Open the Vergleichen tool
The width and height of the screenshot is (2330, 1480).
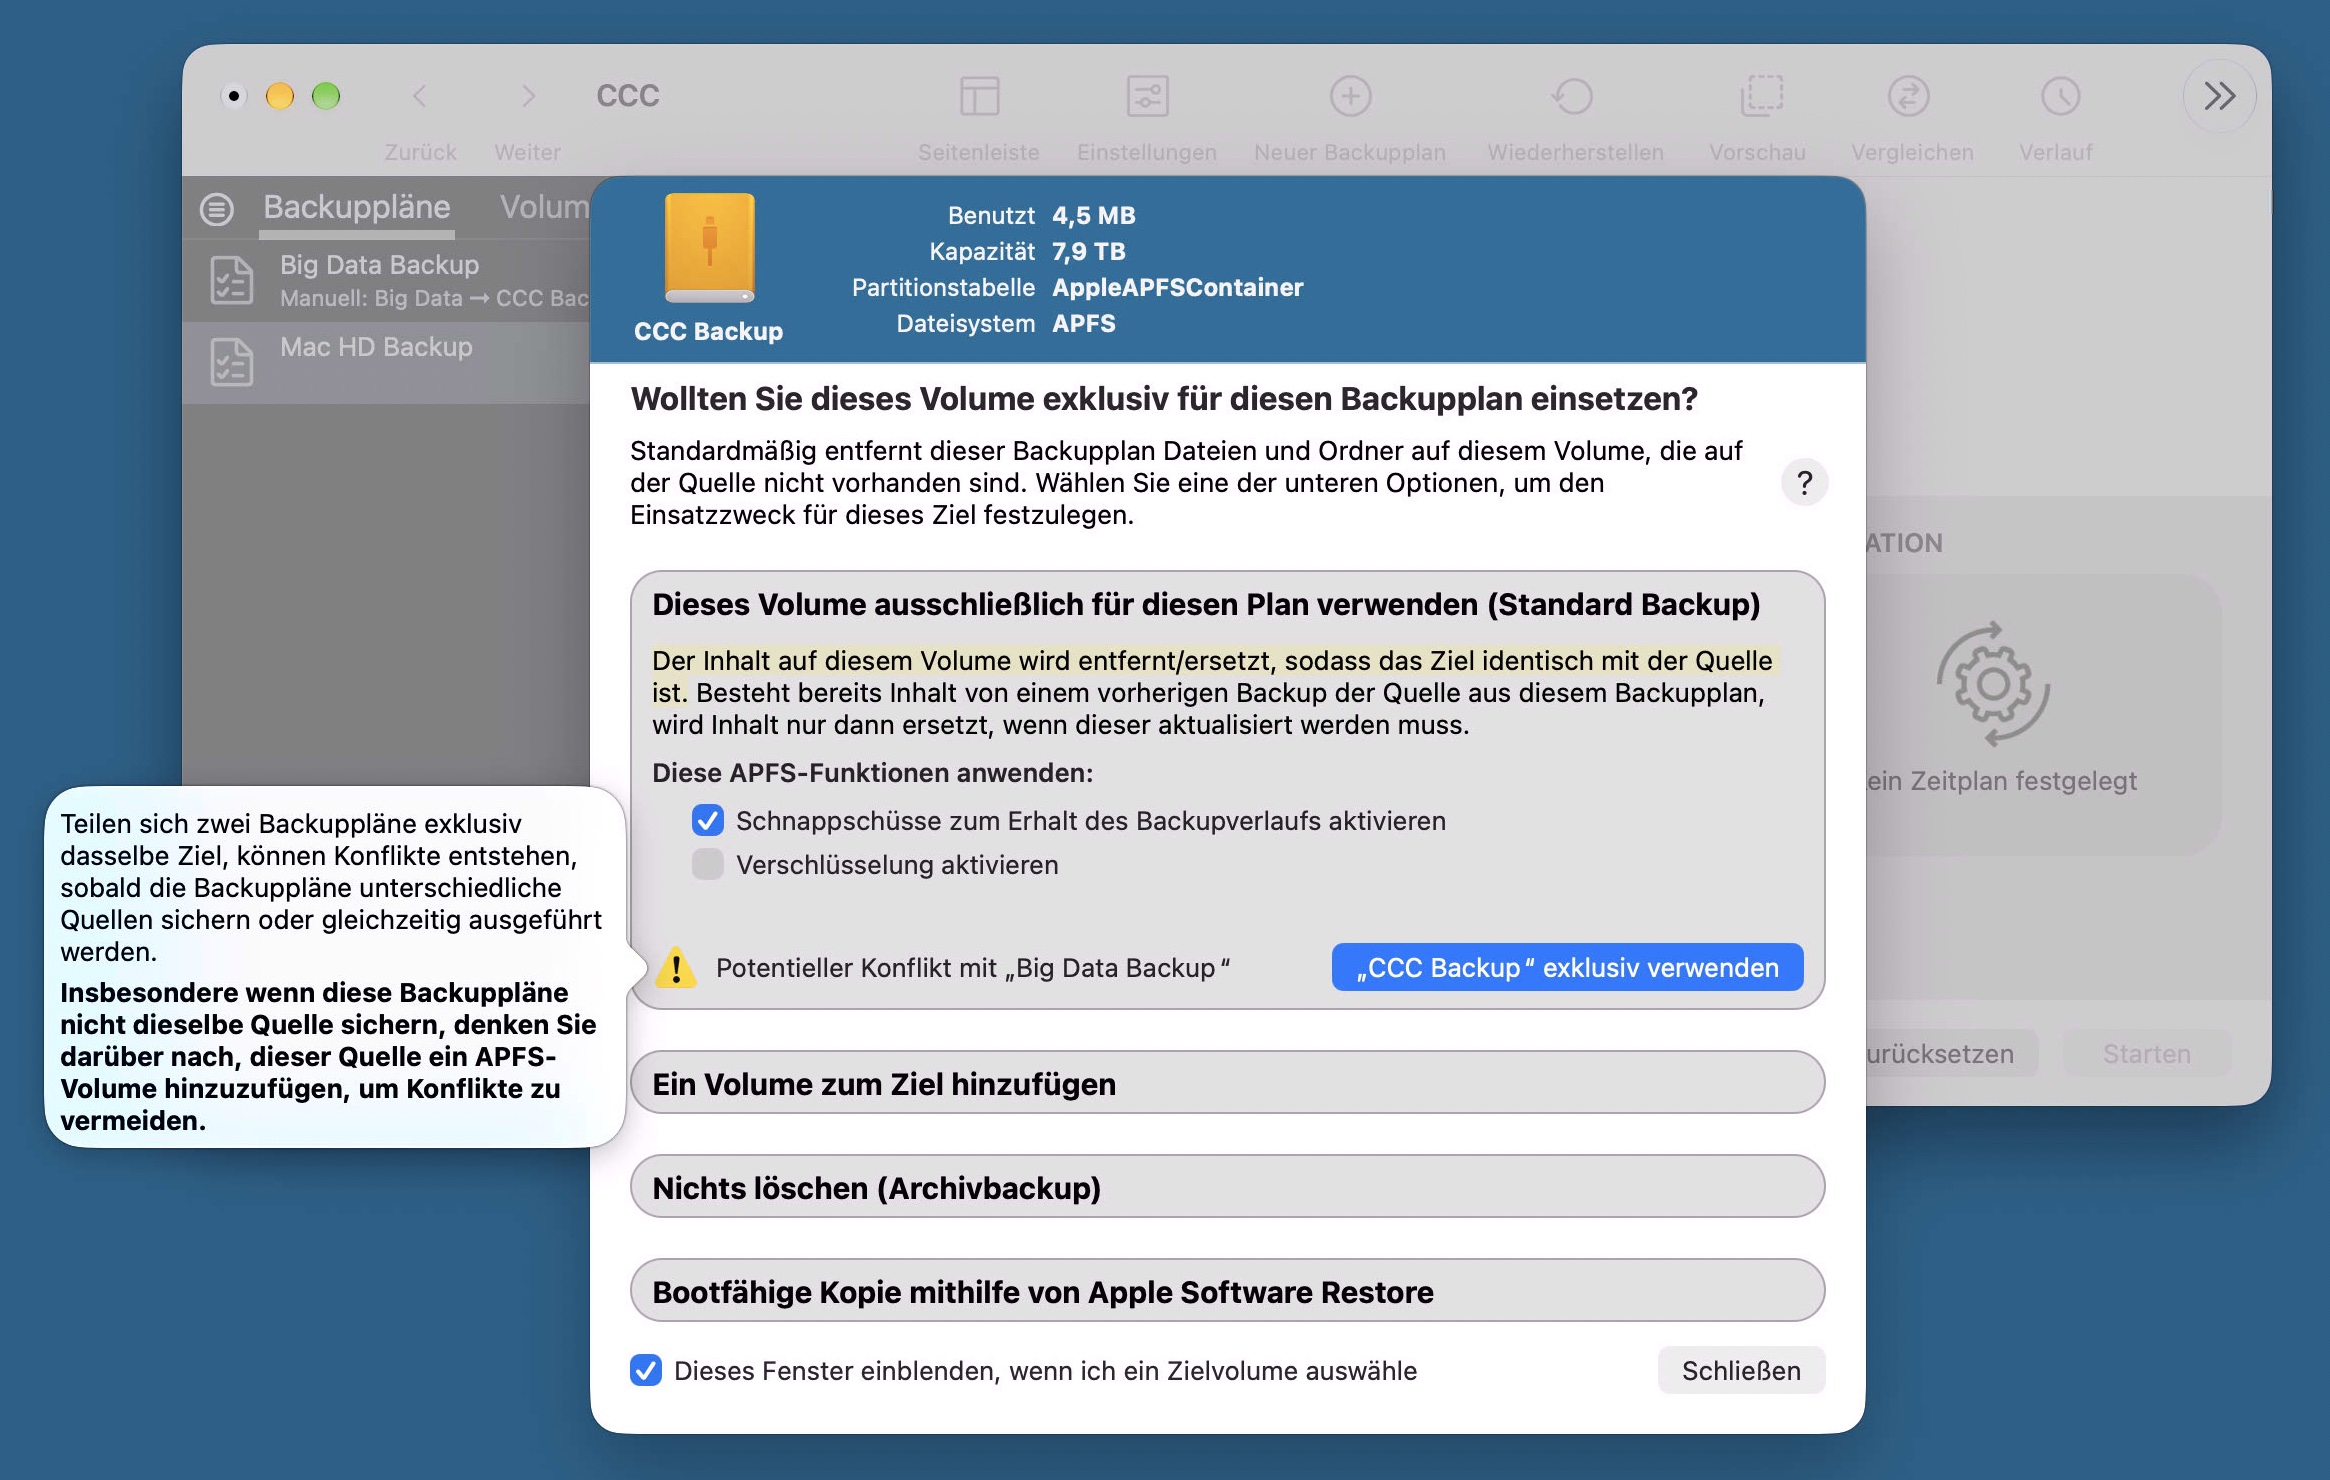pyautogui.click(x=1909, y=97)
